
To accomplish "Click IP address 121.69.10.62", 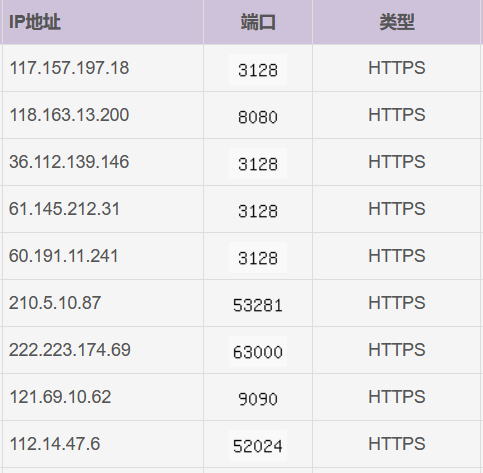I will pyautogui.click(x=60, y=397).
